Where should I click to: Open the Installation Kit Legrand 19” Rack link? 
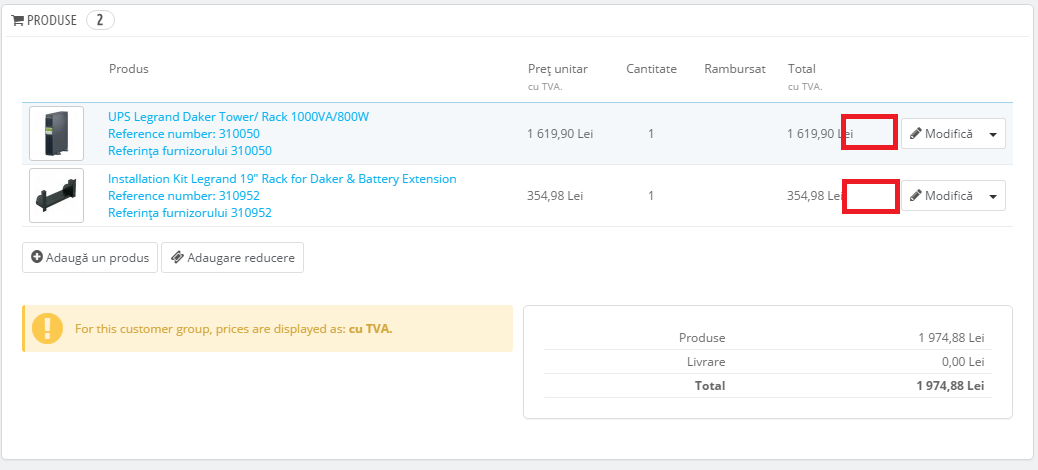click(282, 179)
